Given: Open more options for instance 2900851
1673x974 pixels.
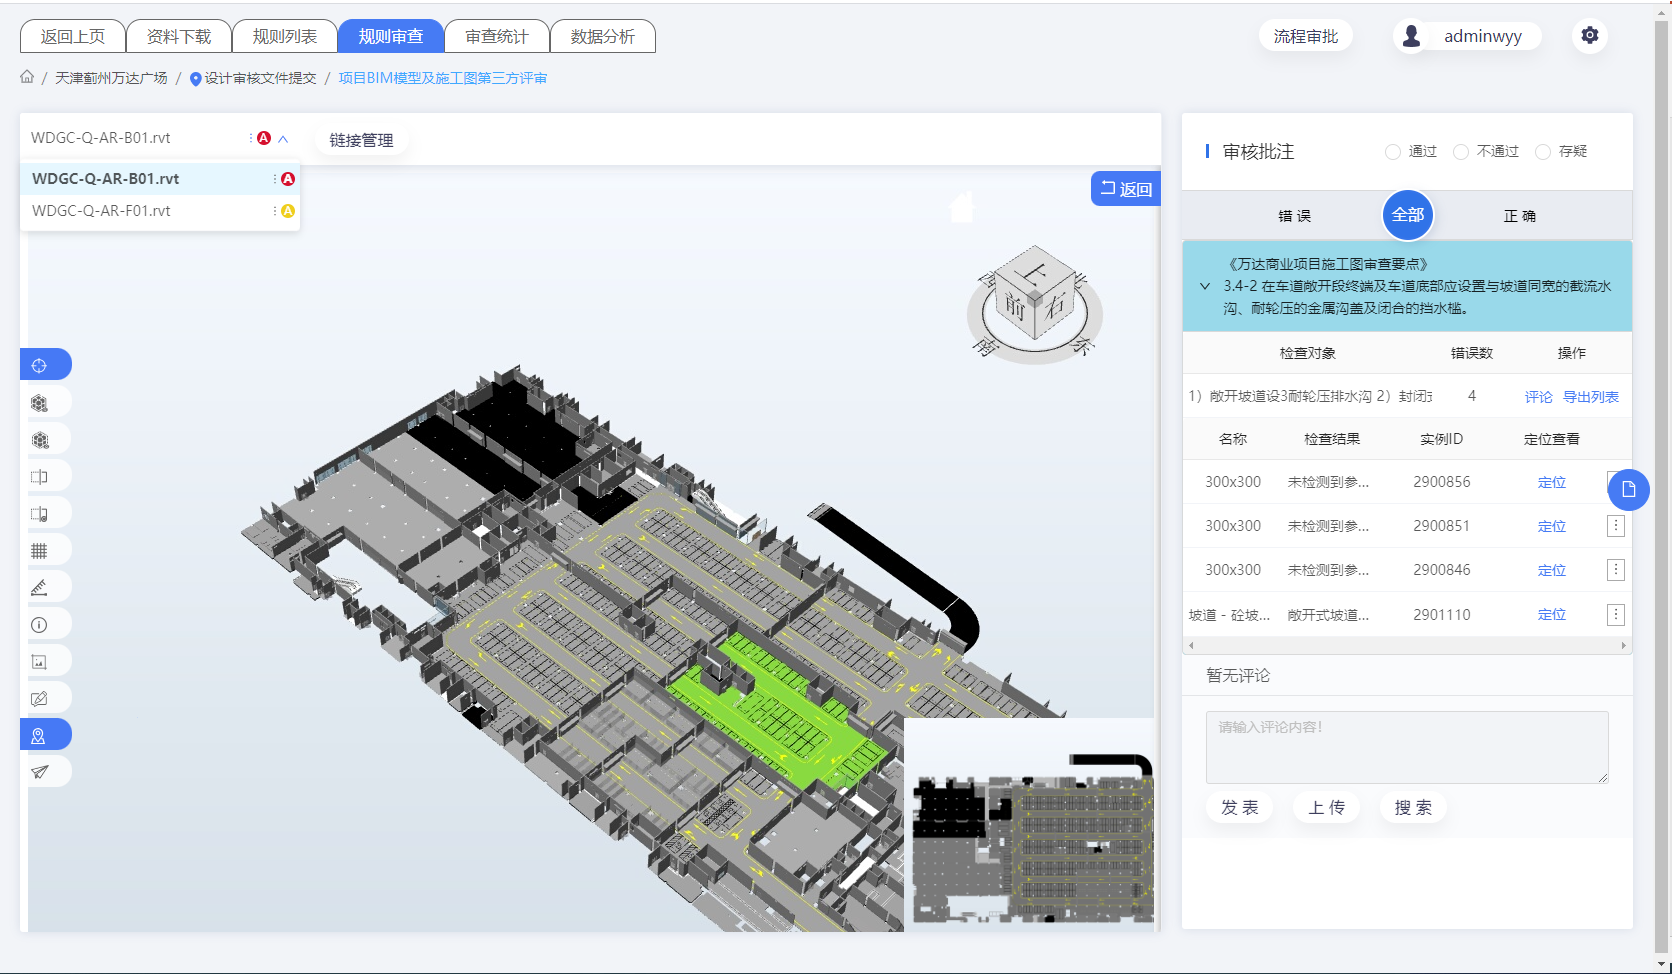Looking at the screenshot, I should click(x=1615, y=526).
